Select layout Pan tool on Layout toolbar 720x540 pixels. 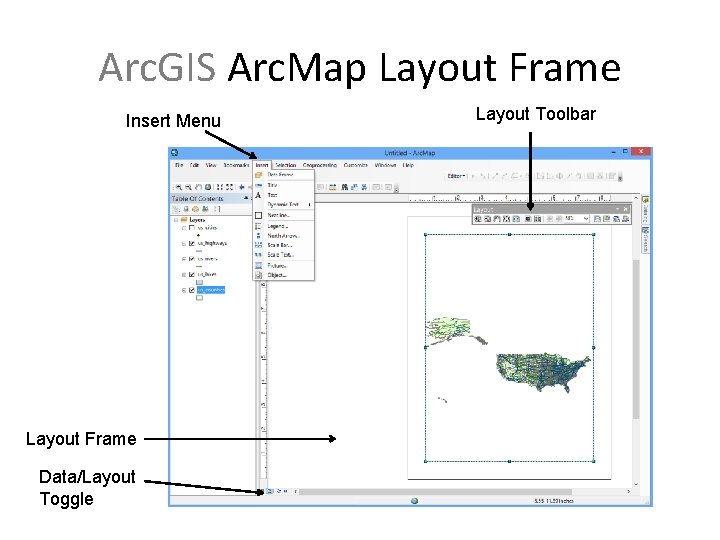[x=497, y=219]
